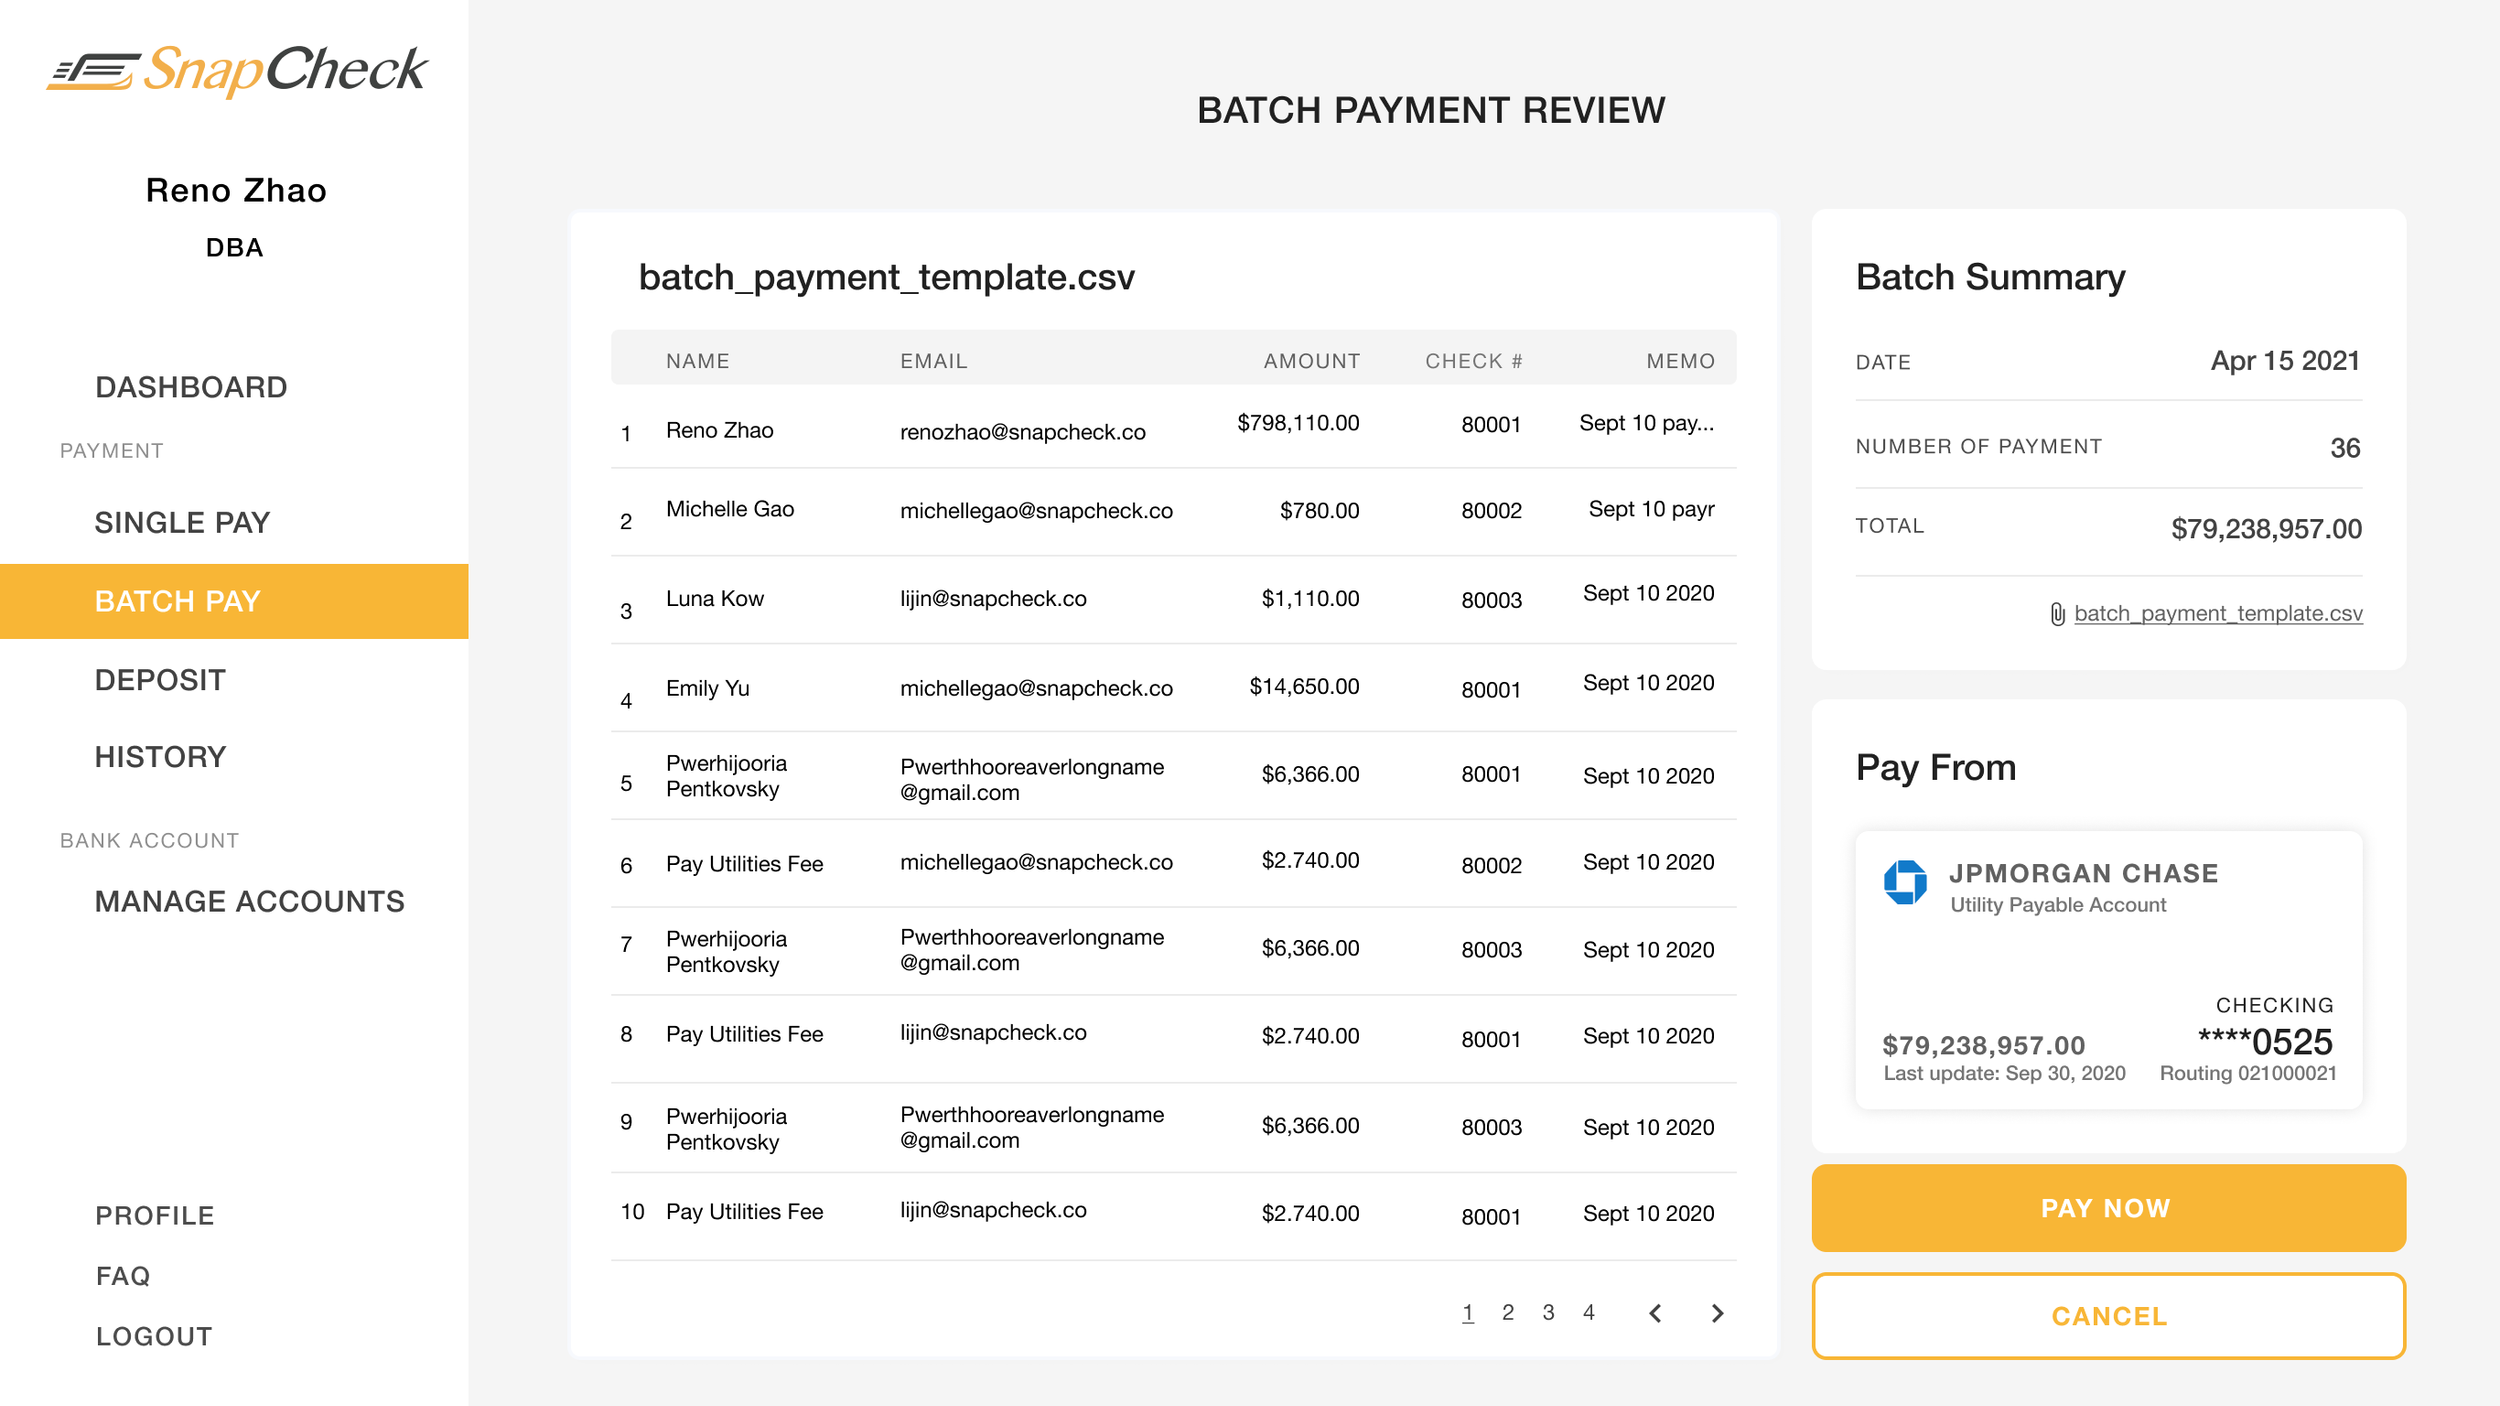
Task: Select the Utility Payable Account card
Action: [2108, 969]
